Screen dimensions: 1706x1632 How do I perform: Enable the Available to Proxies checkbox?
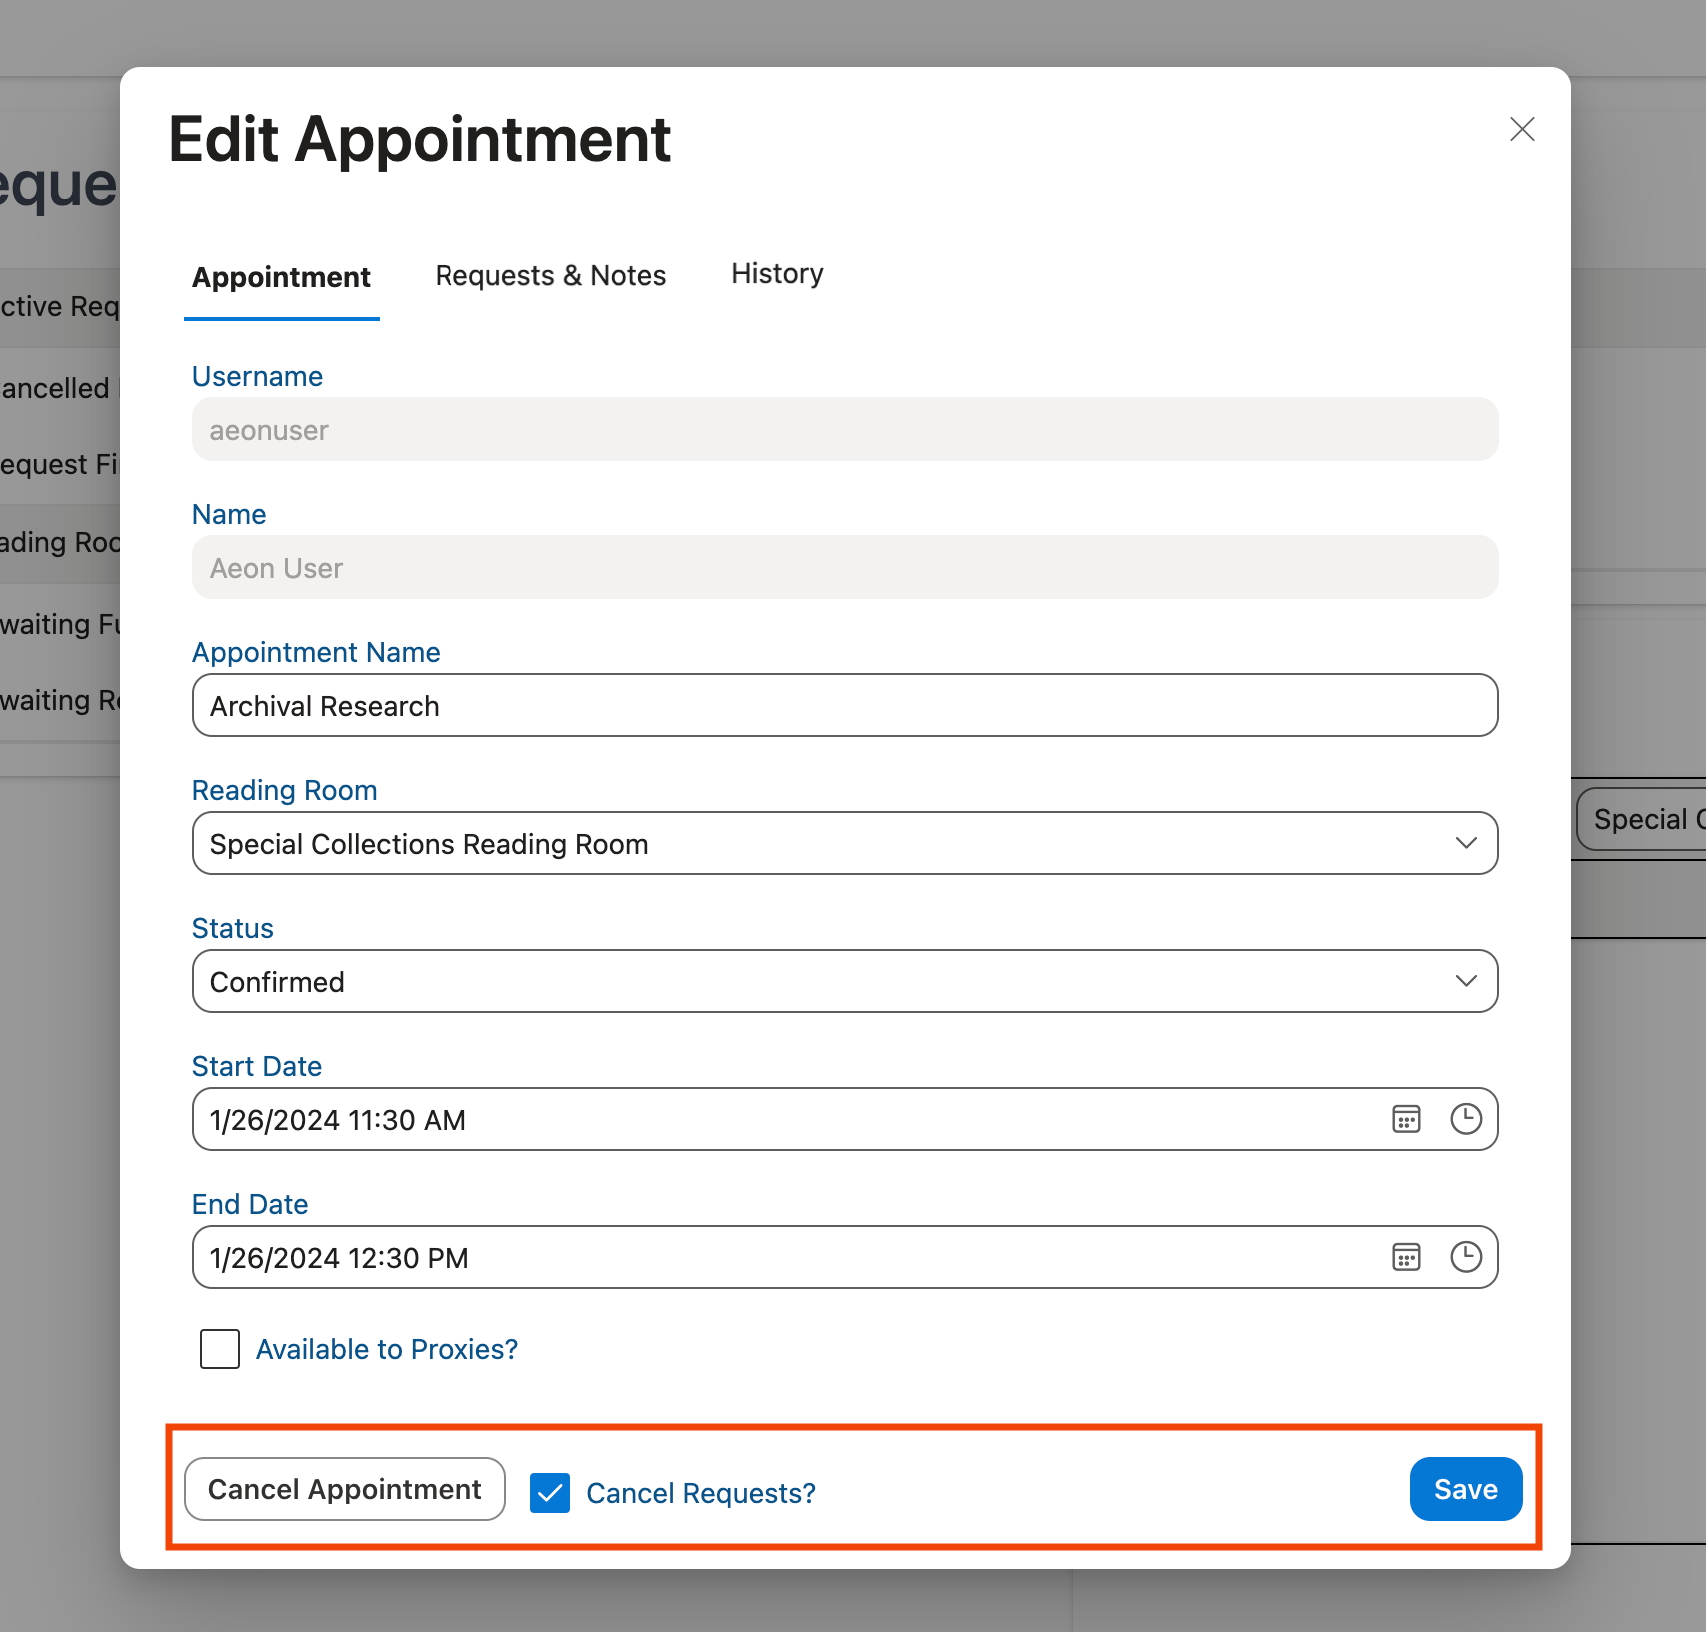pyautogui.click(x=219, y=1349)
